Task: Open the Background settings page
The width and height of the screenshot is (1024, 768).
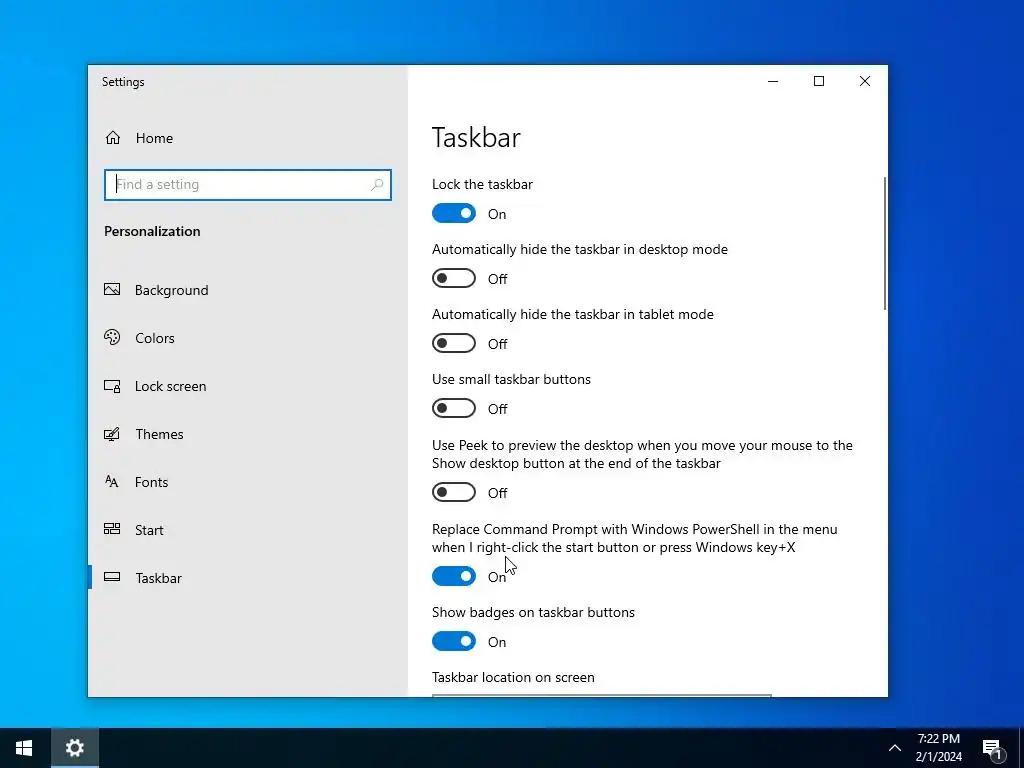Action: point(248,290)
